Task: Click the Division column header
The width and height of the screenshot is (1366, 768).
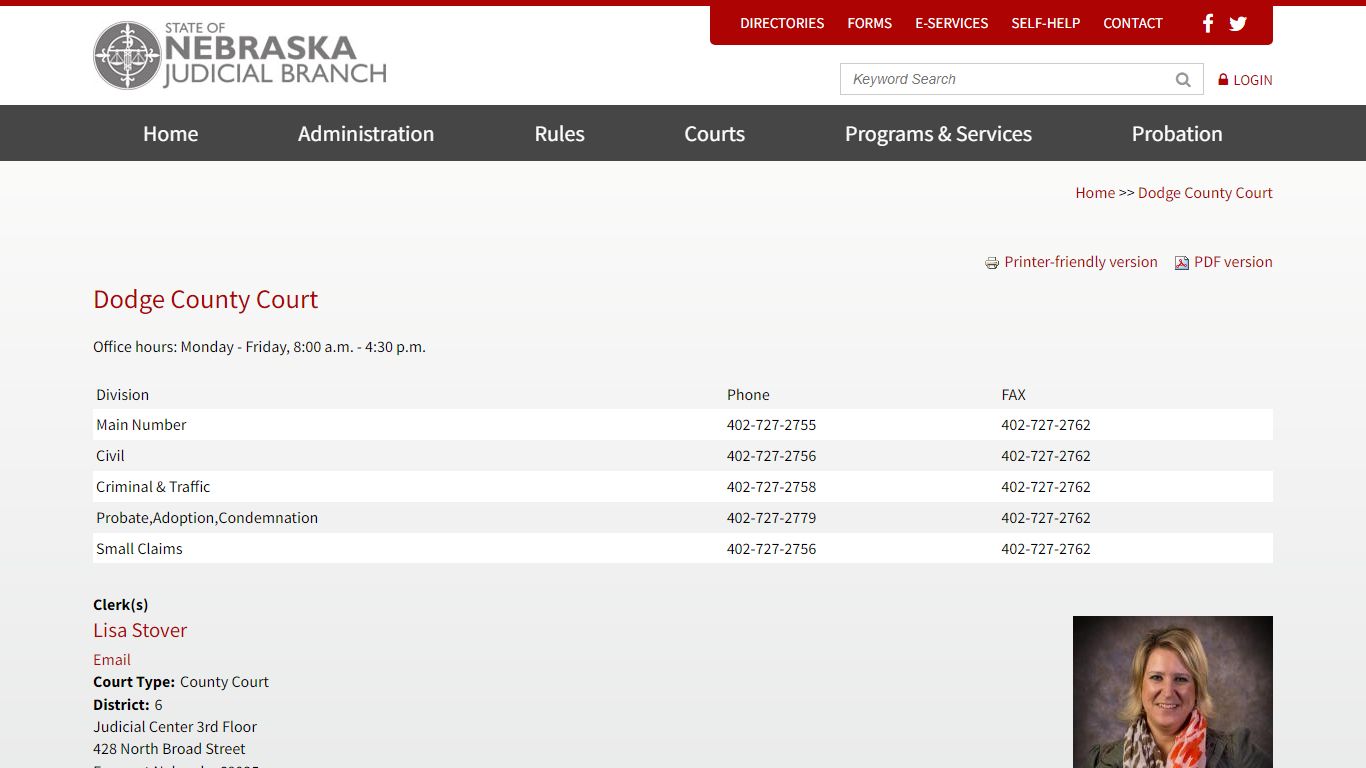Action: (122, 395)
